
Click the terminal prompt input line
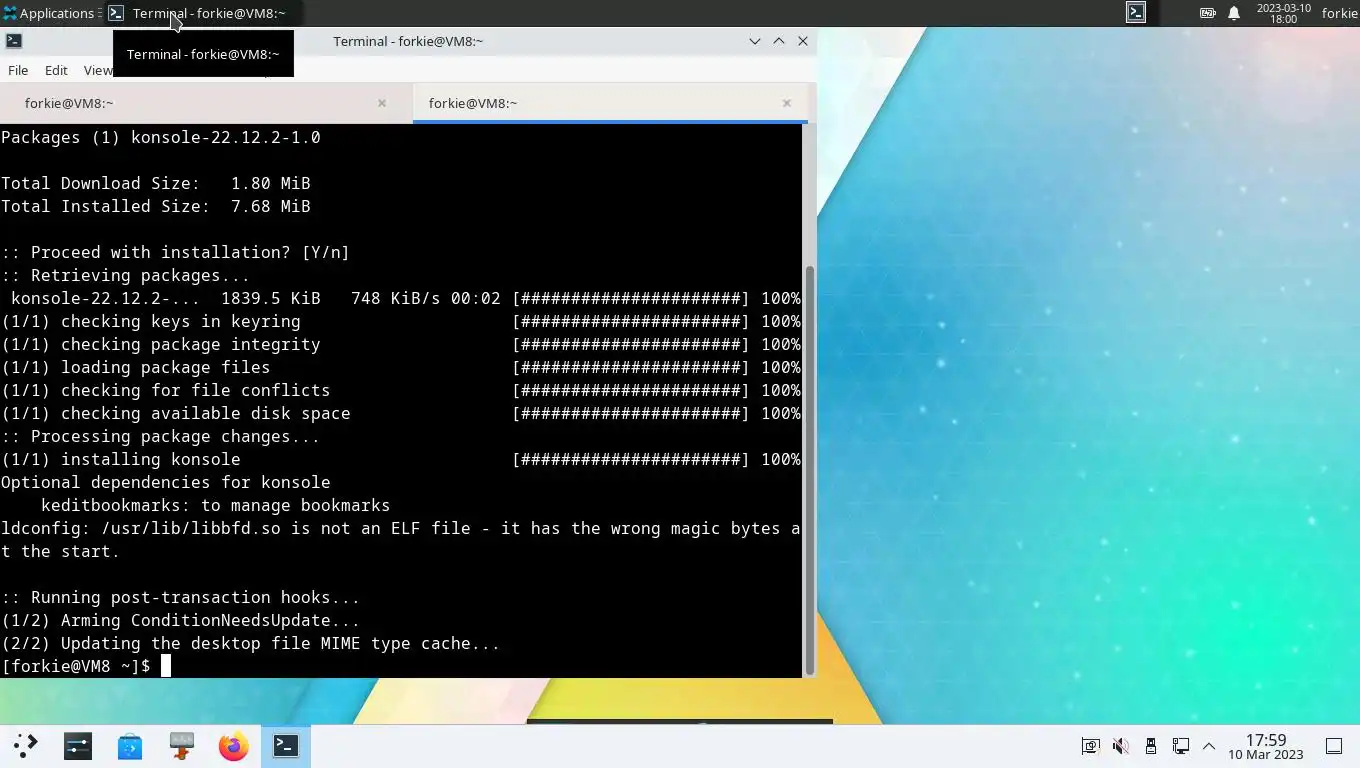pyautogui.click(x=400, y=666)
